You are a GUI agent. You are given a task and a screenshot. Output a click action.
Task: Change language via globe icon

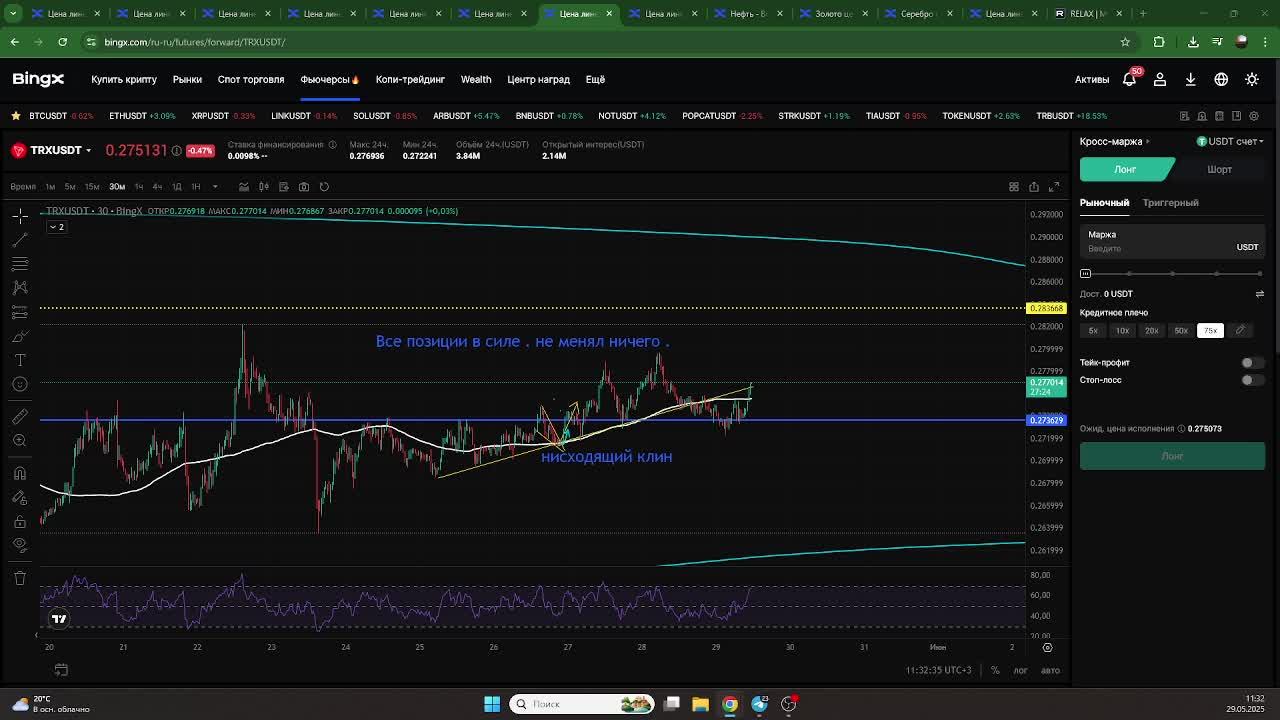[x=1221, y=79]
